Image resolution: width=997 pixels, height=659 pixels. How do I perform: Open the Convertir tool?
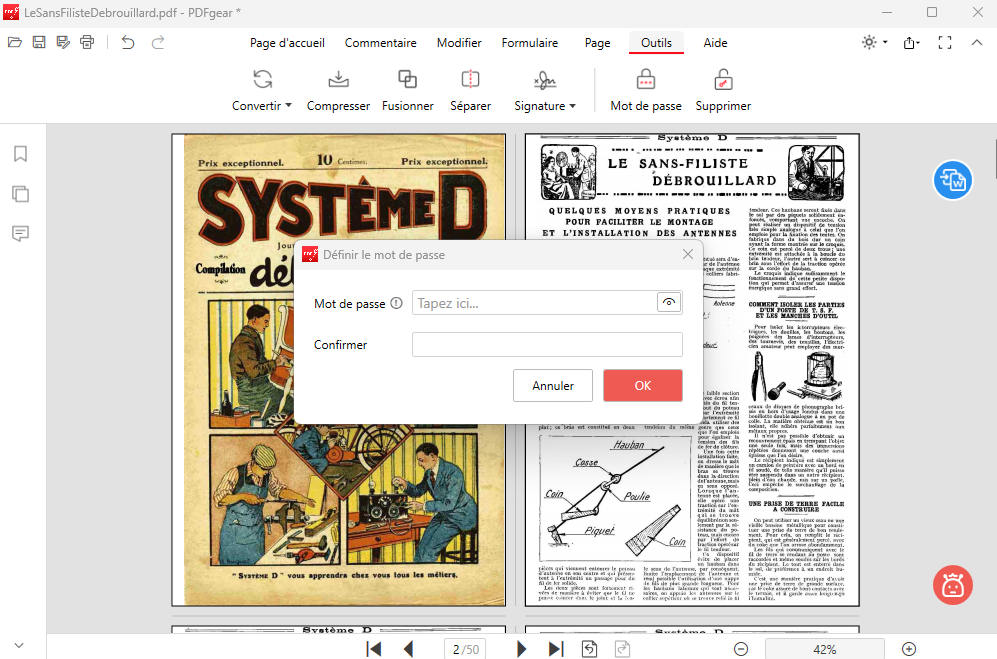pos(262,90)
